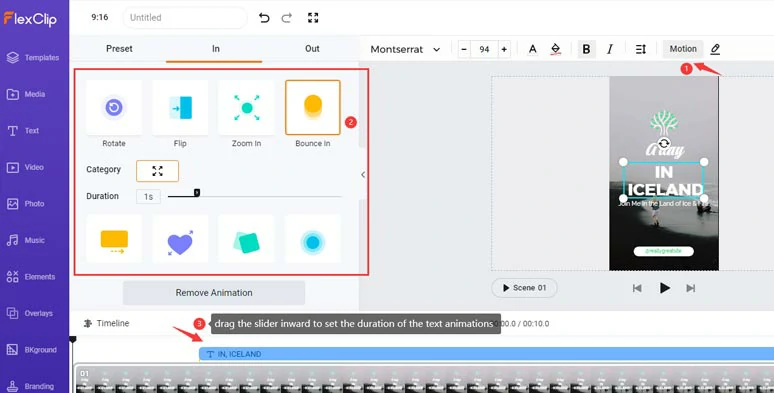This screenshot has height=393, width=774.
Task: Toggle italic text formatting
Action: 610,49
